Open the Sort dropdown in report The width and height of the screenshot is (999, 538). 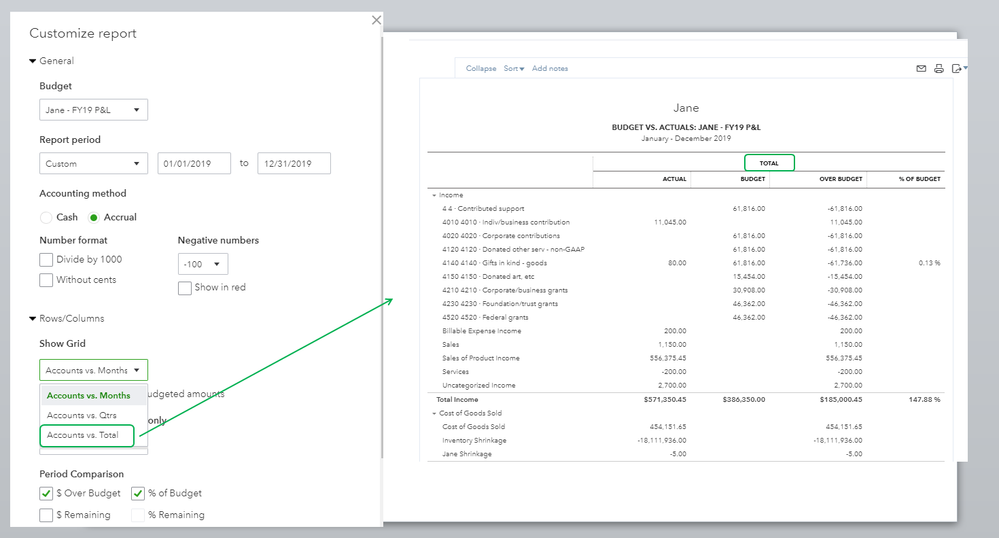[x=514, y=68]
